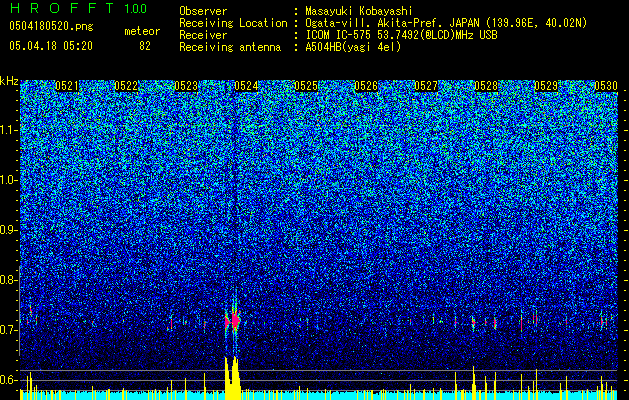Image resolution: width=629 pixels, height=400 pixels.
Task: Click the 0524 time marker
Action: click(x=246, y=86)
